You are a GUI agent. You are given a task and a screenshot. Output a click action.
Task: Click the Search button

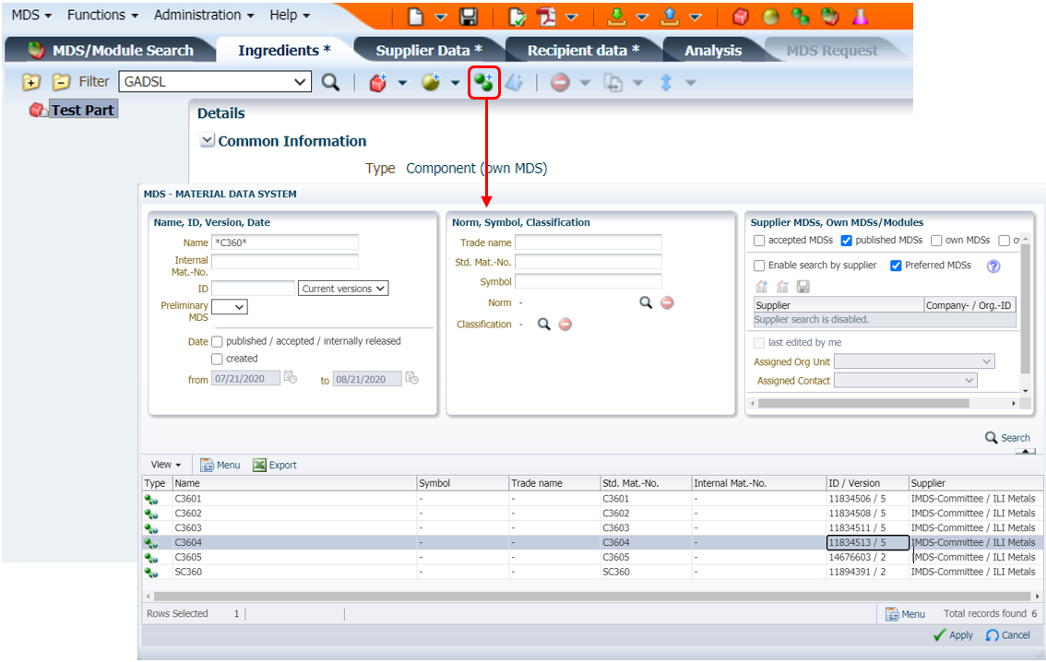[1007, 437]
